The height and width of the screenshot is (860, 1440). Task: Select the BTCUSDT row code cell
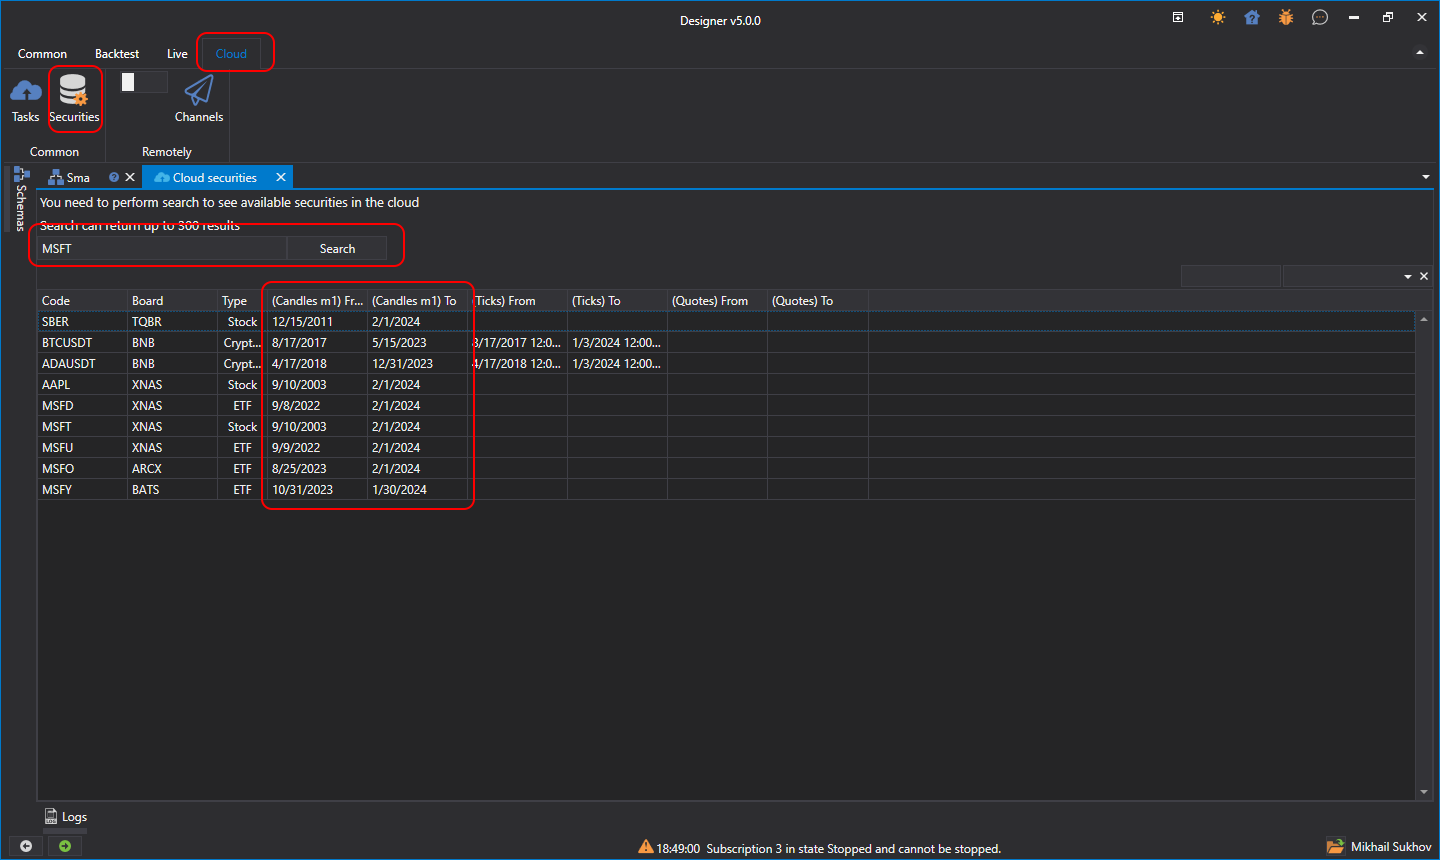(82, 343)
